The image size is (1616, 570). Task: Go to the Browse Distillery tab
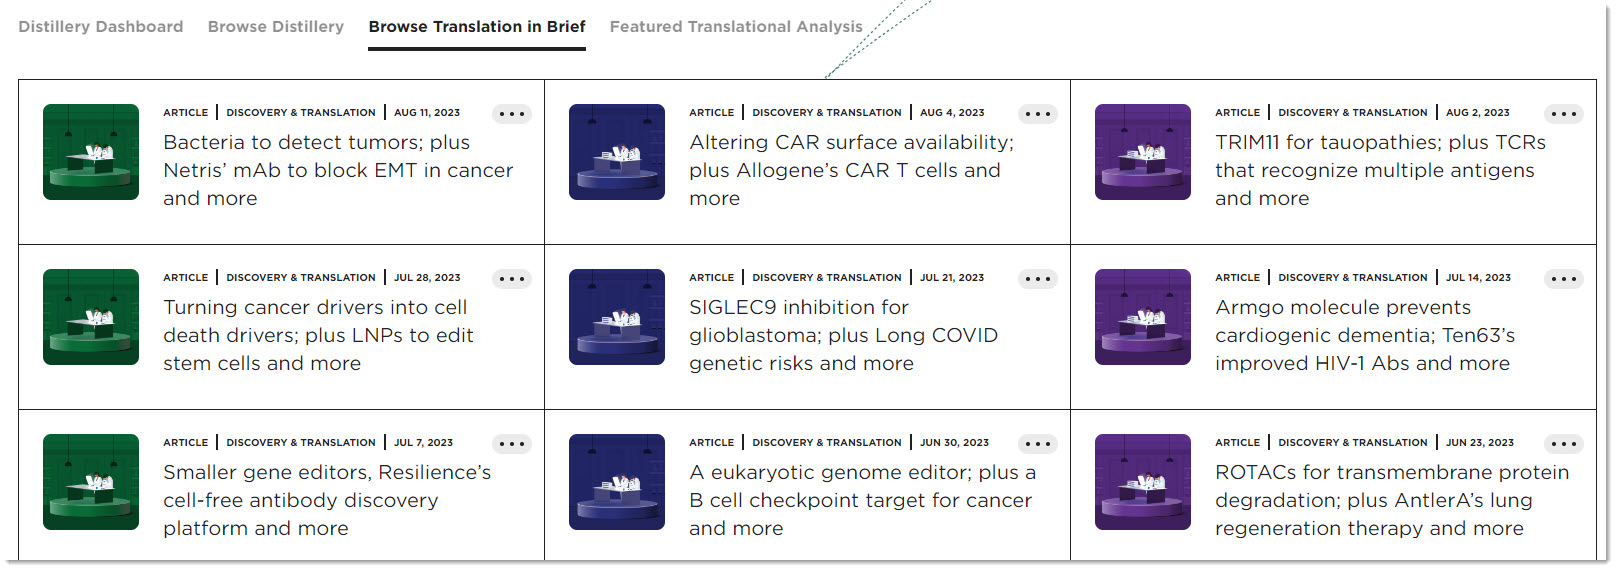tap(275, 27)
